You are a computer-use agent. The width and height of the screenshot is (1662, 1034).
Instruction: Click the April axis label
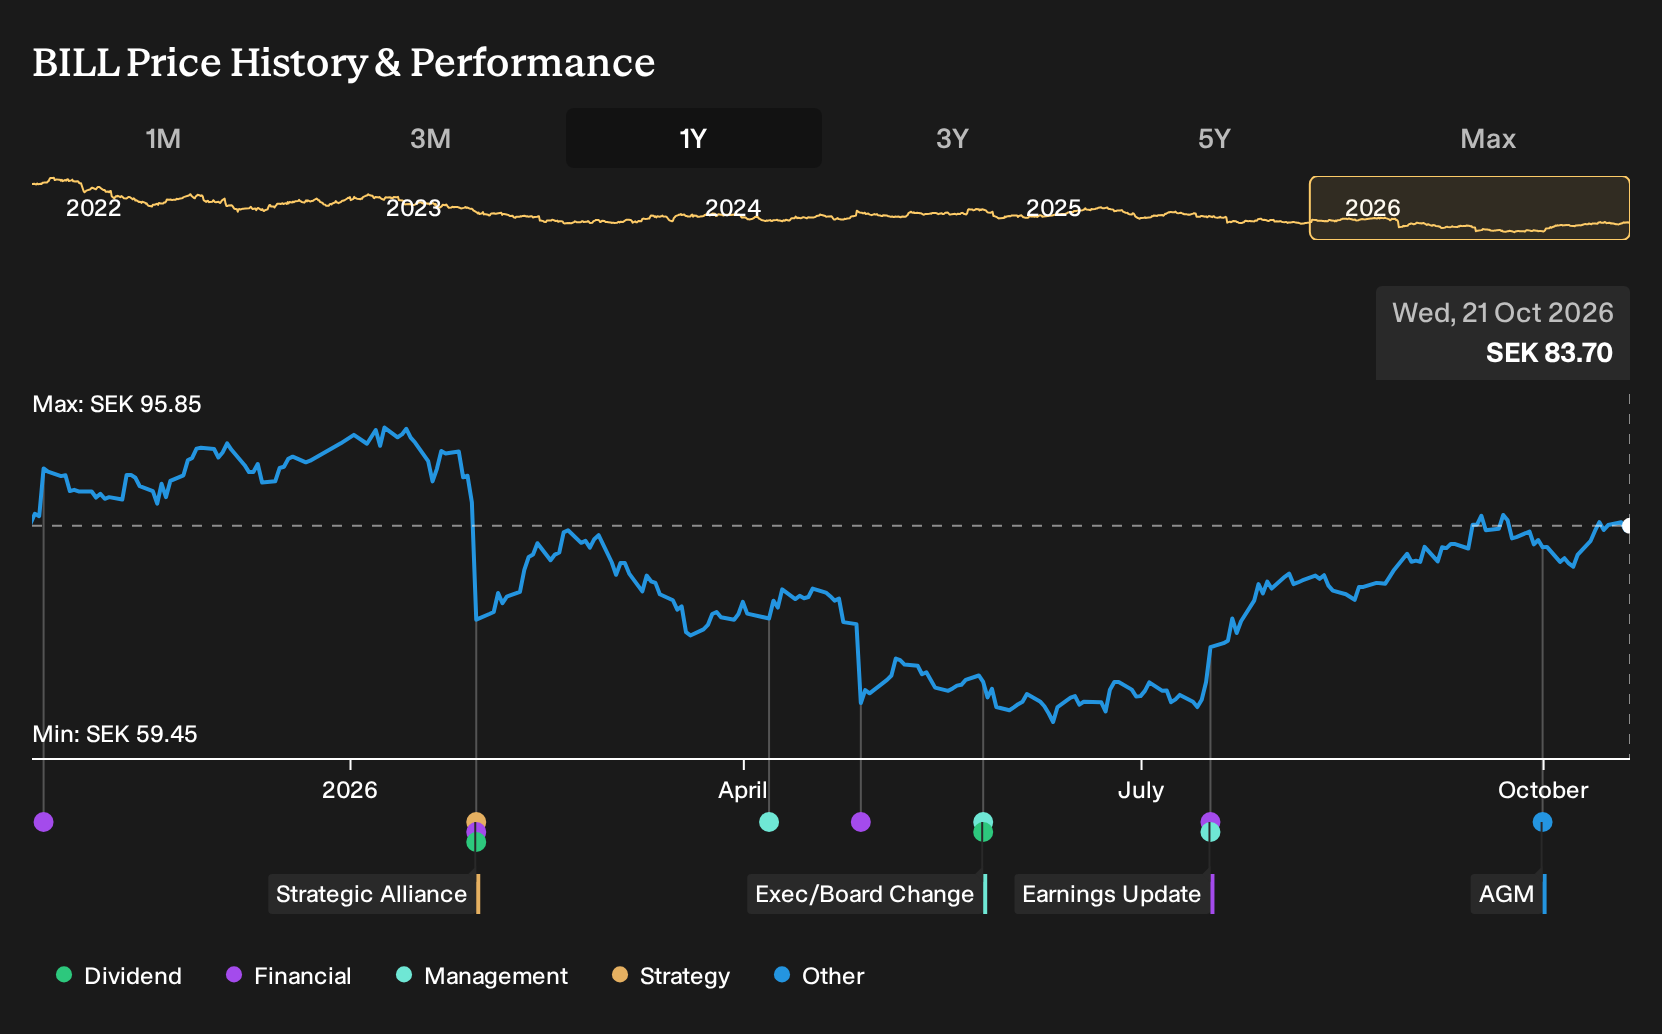coord(743,790)
